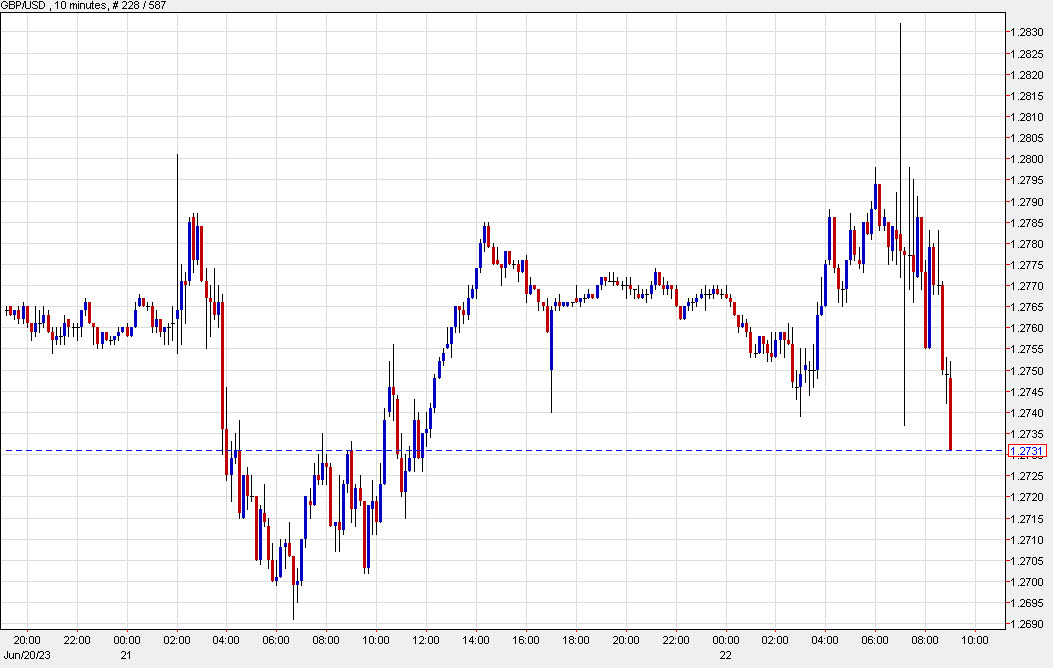
Task: Click the 1.2690 label at axis bottom
Action: pos(1027,625)
